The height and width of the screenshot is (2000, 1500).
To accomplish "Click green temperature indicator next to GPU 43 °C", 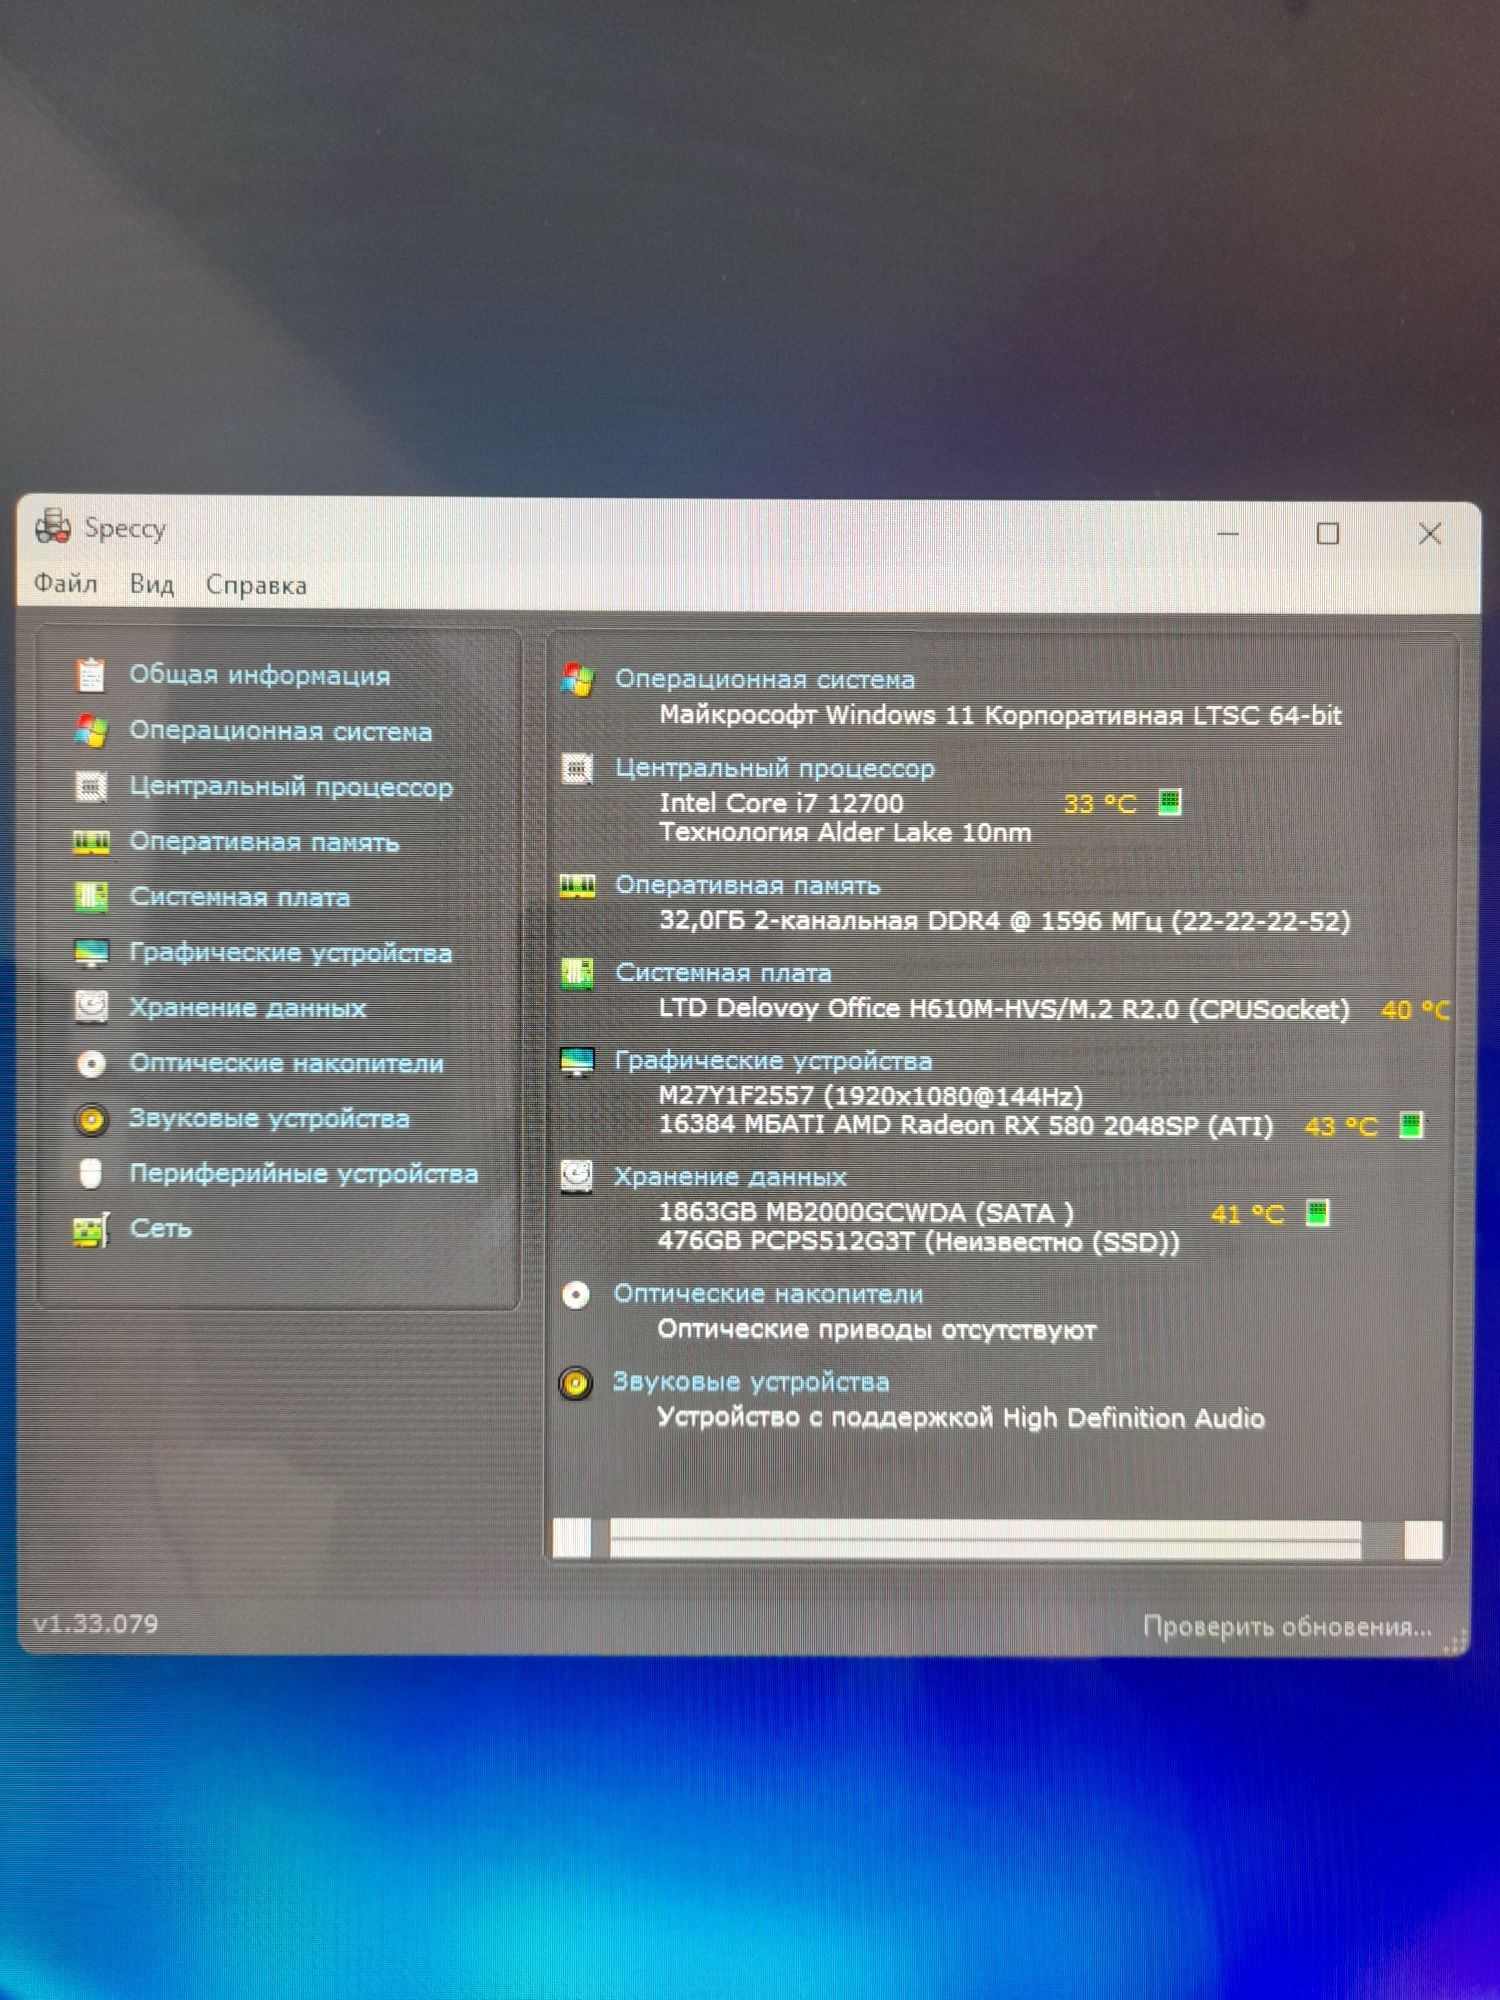I will click(1411, 1125).
